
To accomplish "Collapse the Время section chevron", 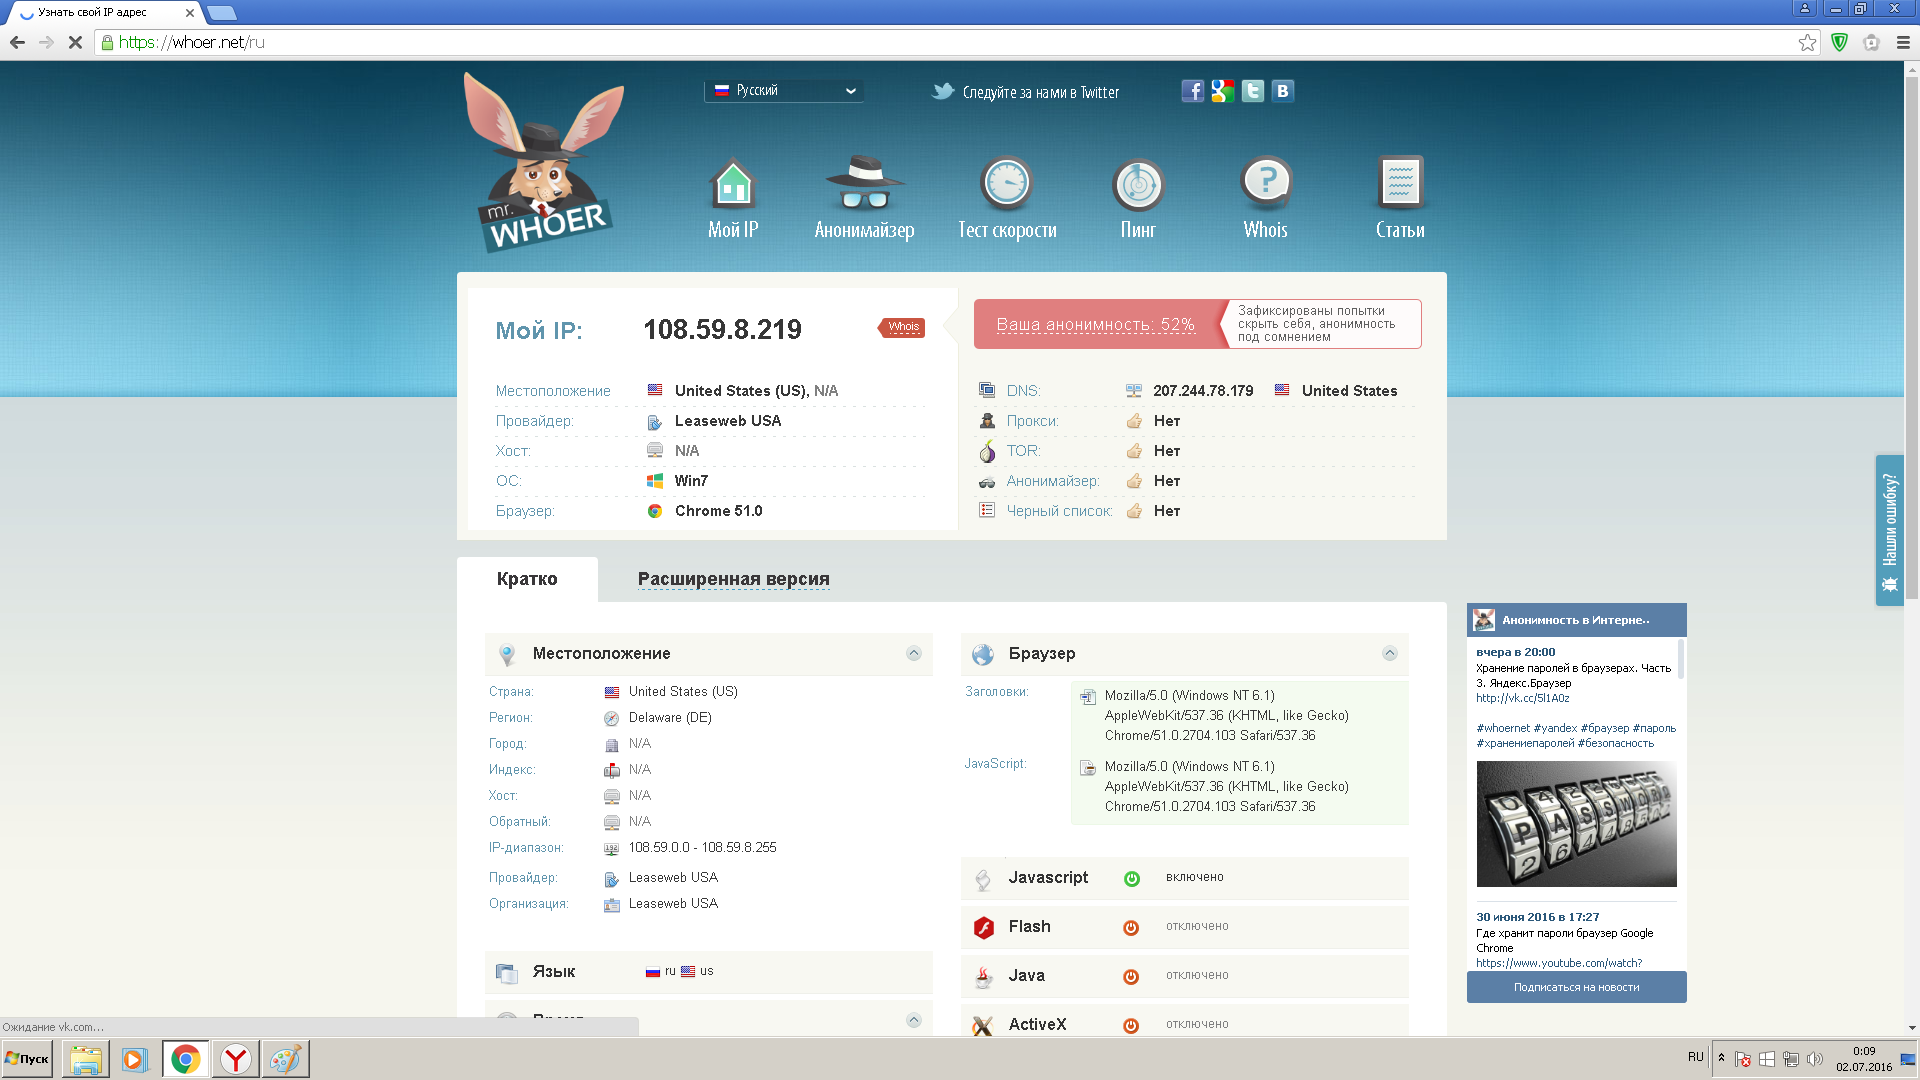I will click(913, 1020).
